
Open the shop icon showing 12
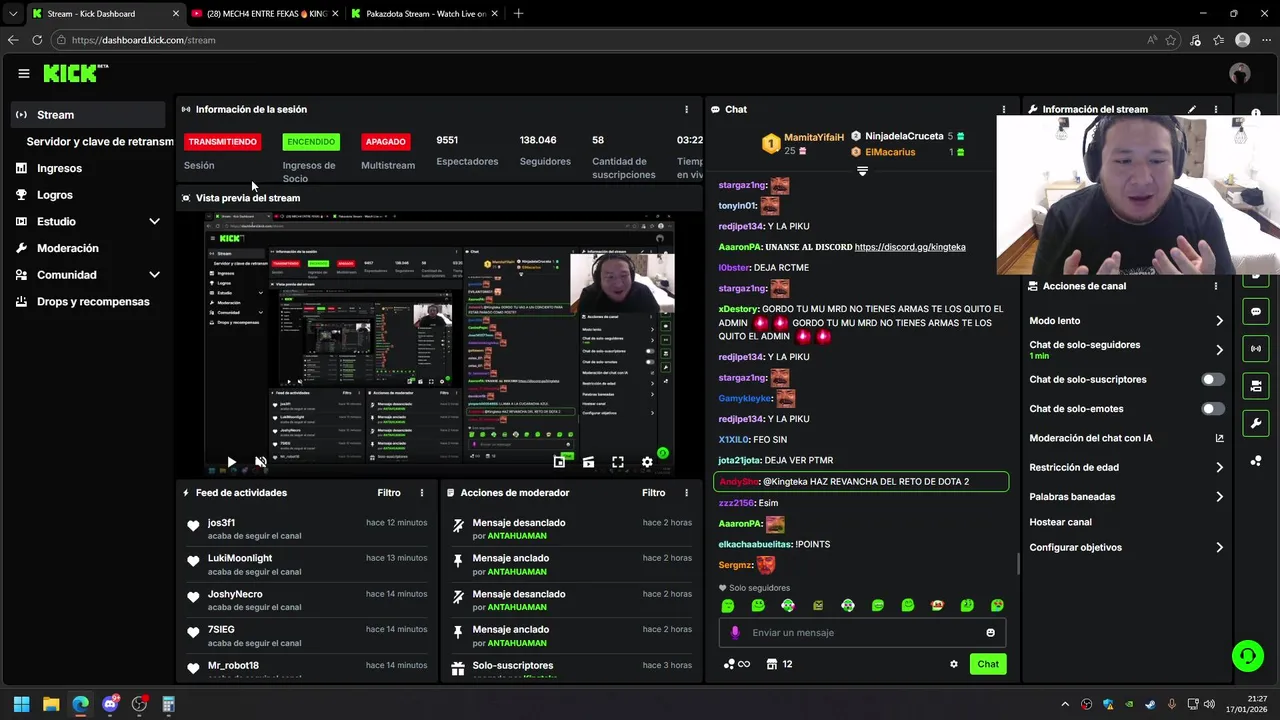[779, 664]
